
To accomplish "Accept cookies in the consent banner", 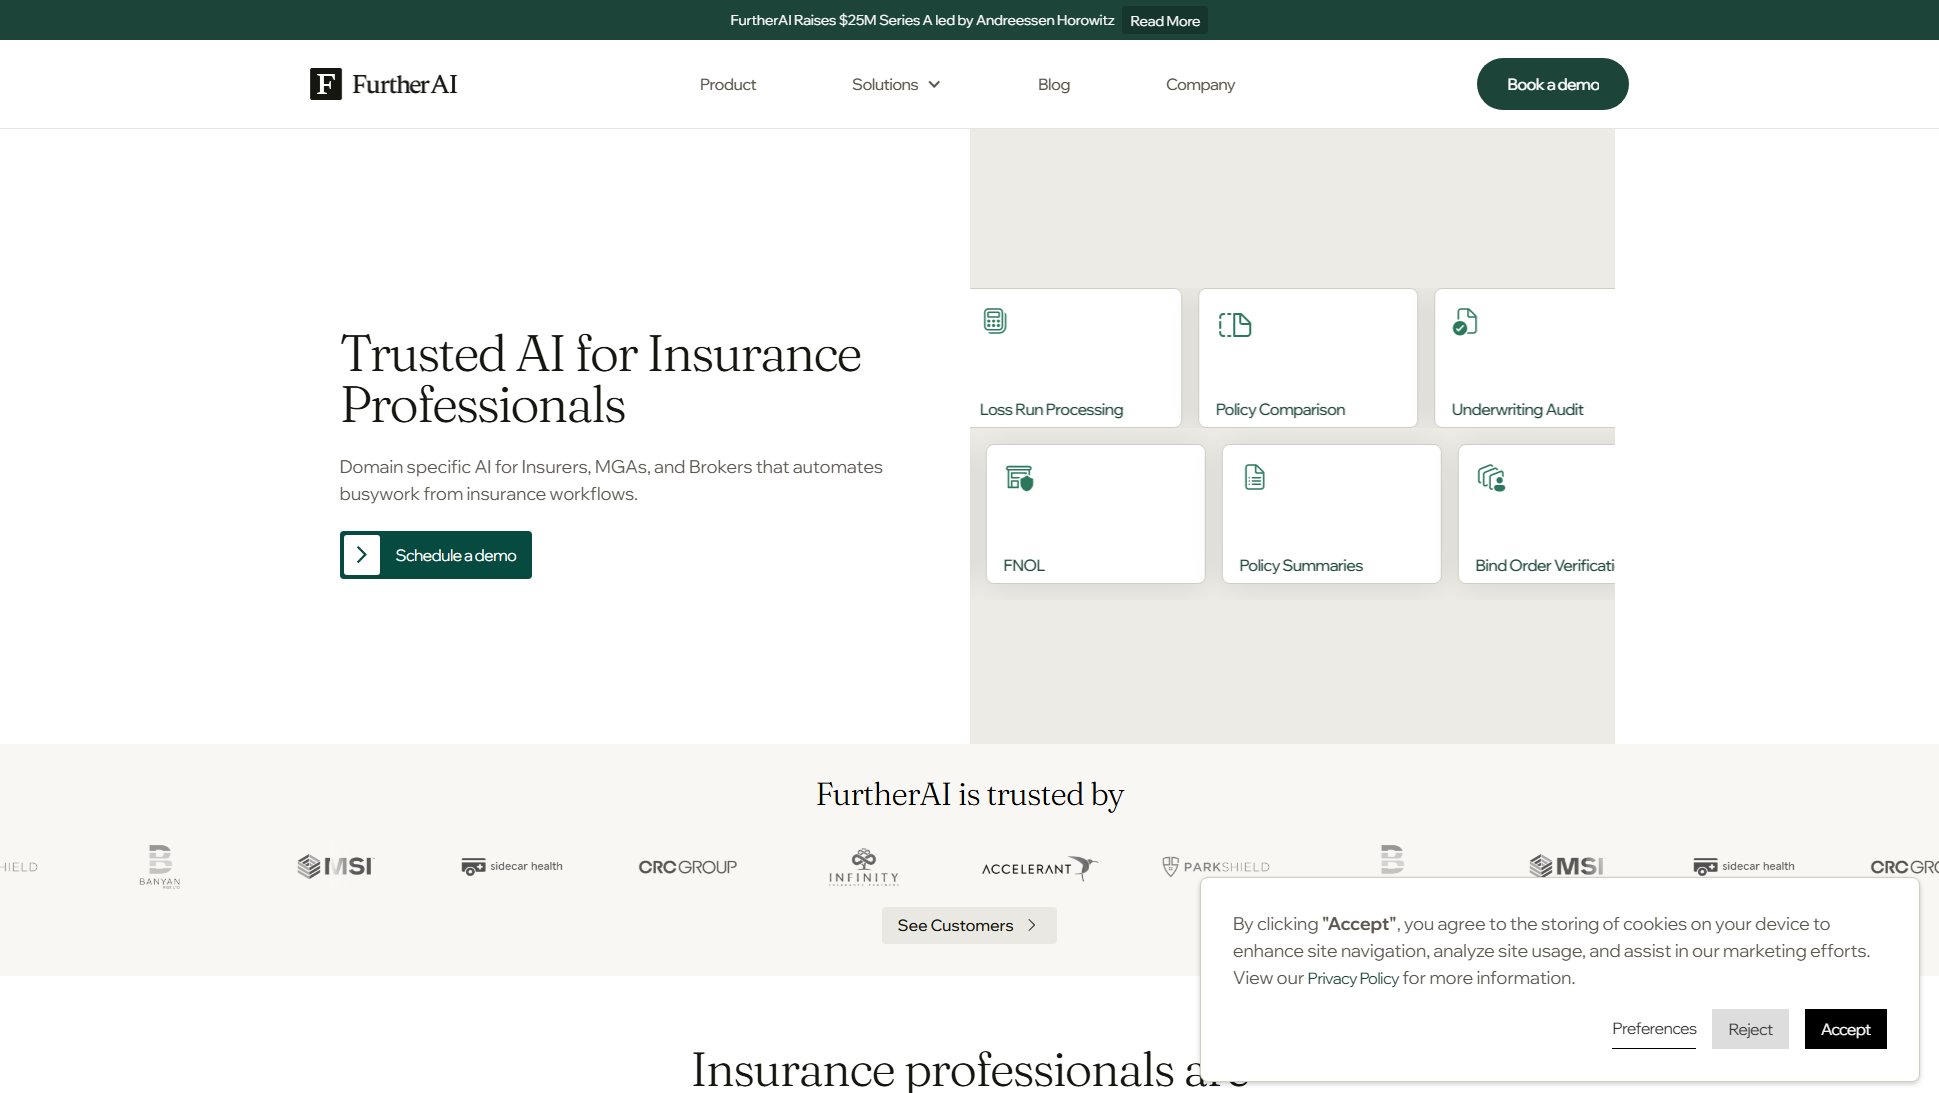I will (x=1844, y=1029).
